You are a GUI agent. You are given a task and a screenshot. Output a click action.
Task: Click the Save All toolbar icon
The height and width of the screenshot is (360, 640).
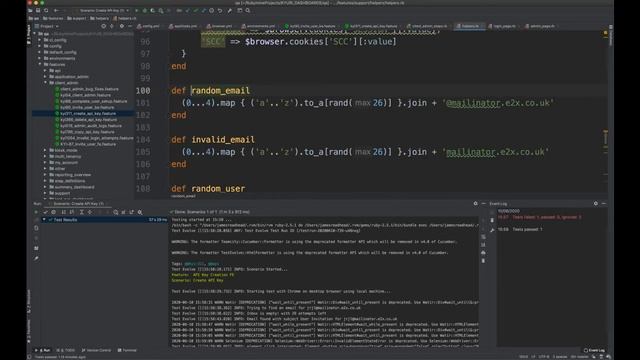[38, 11]
